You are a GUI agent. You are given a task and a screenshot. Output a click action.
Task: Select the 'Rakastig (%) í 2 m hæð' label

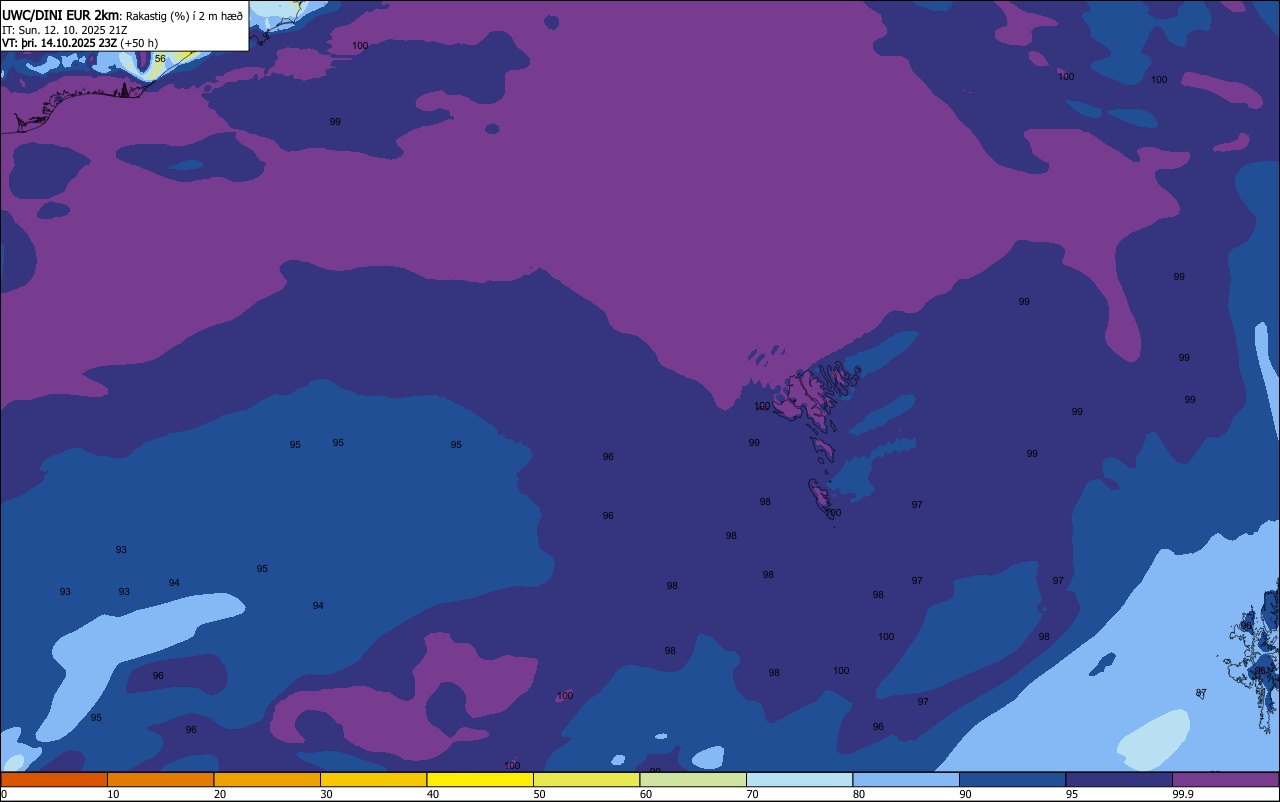tap(184, 16)
